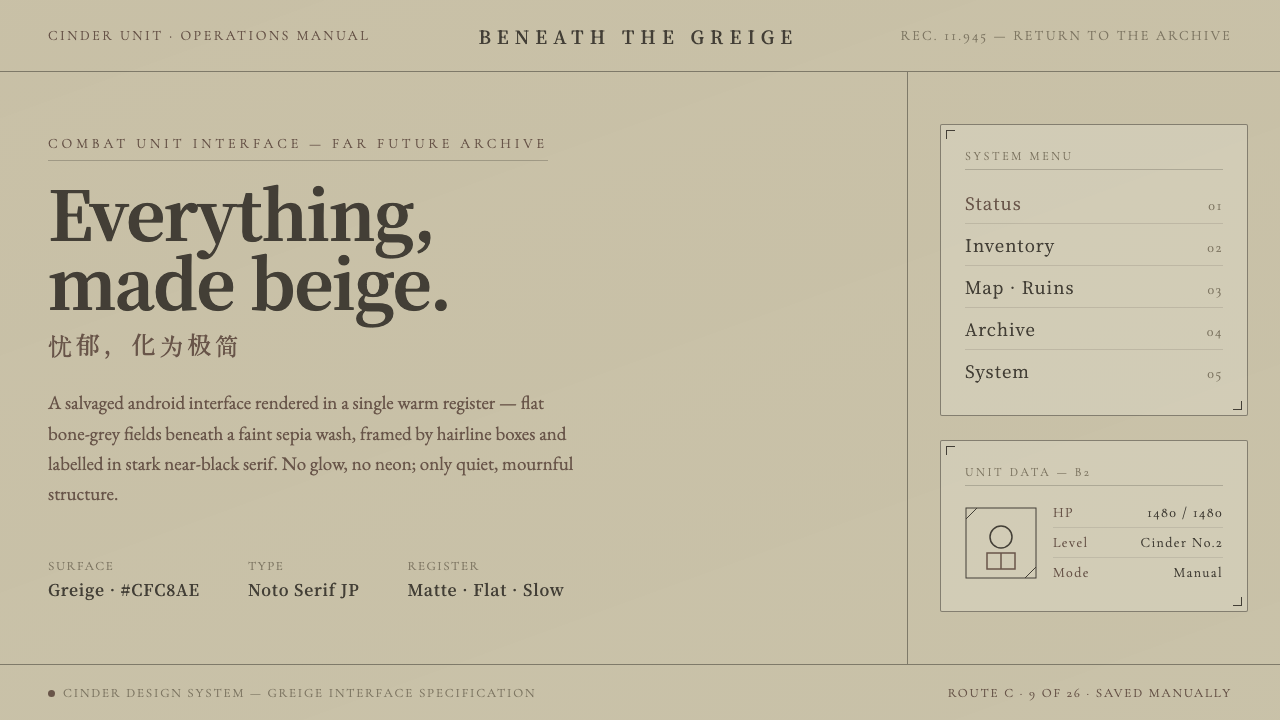The width and height of the screenshot is (1280, 720).
Task: Follow the Return to the Archive link
Action: pos(1122,36)
